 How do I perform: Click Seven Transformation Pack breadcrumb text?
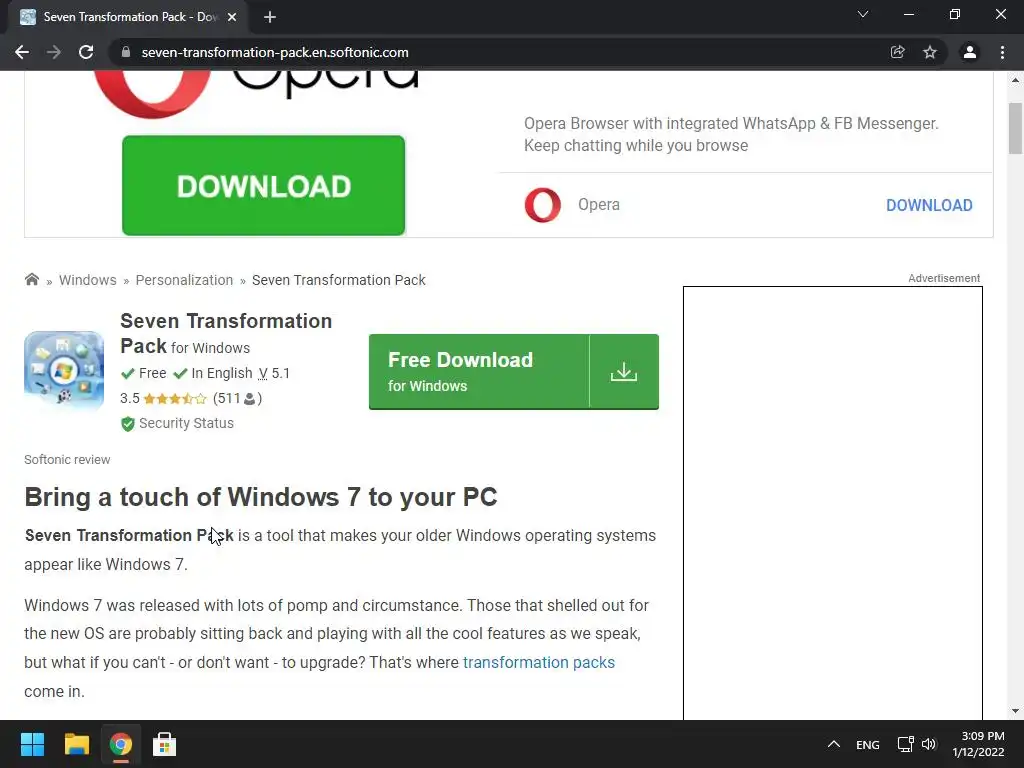point(339,280)
